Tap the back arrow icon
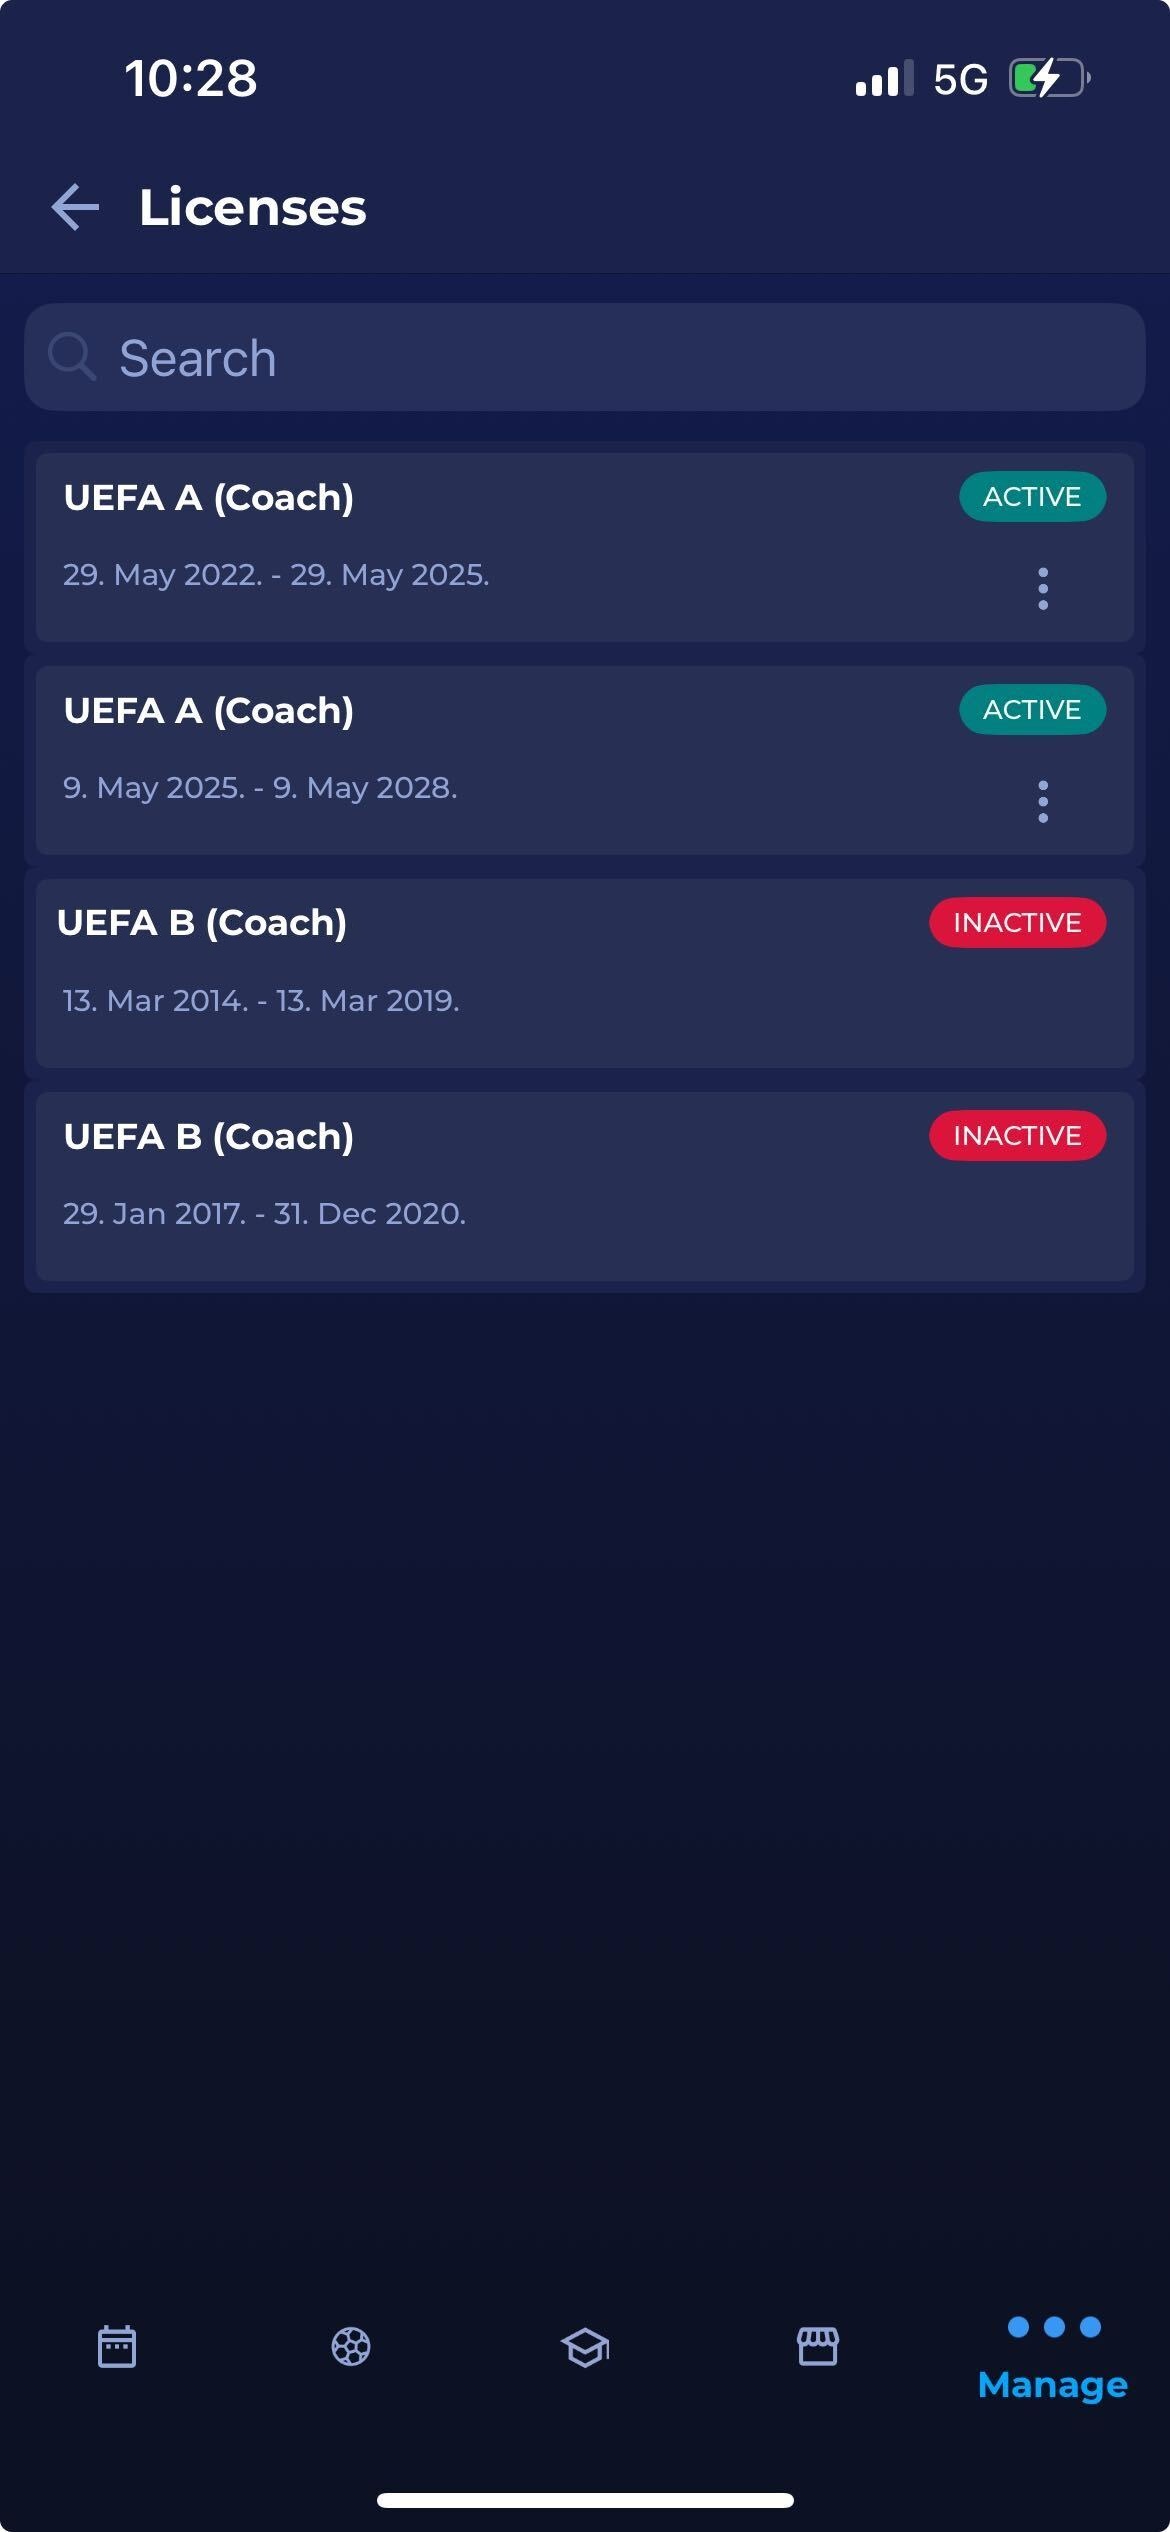This screenshot has width=1170, height=2532. point(76,207)
